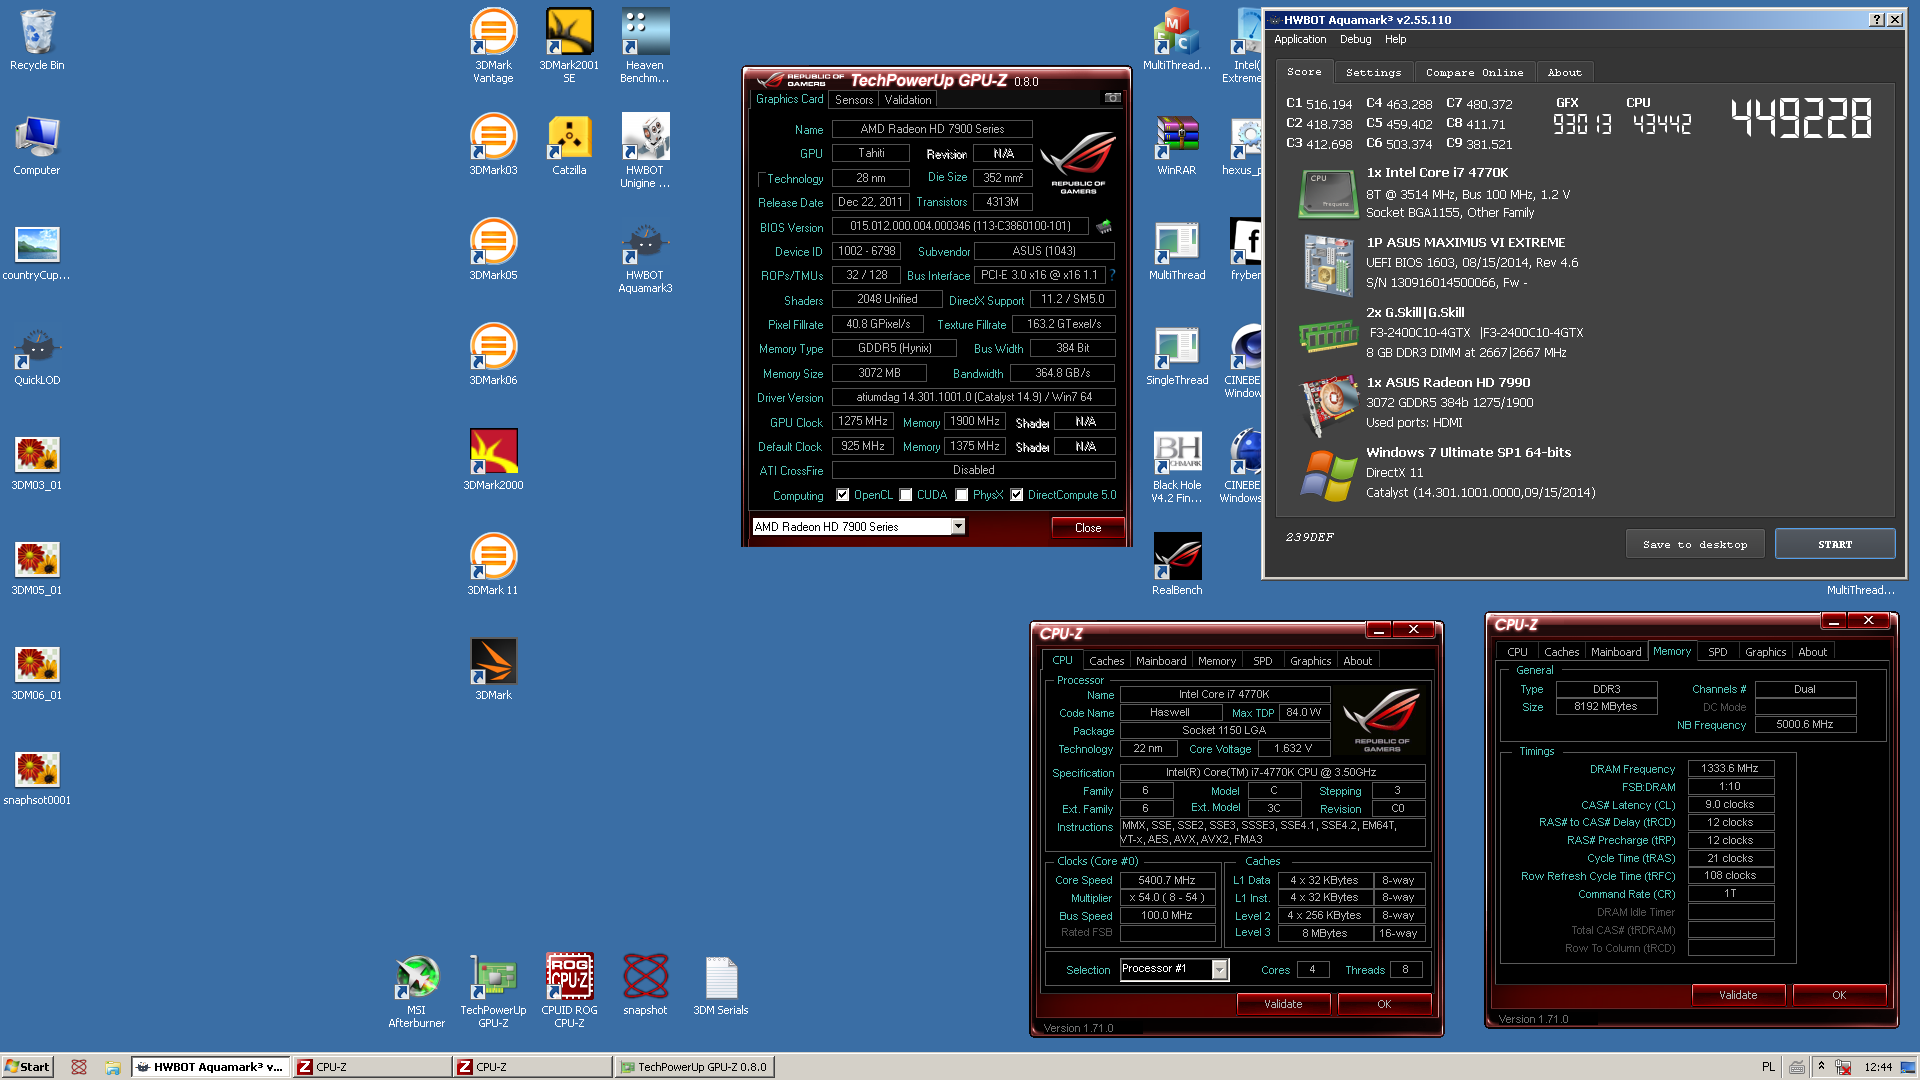Toggle the CUDA checkbox in GPU-Z
1920x1080 pixels.
pos(906,495)
